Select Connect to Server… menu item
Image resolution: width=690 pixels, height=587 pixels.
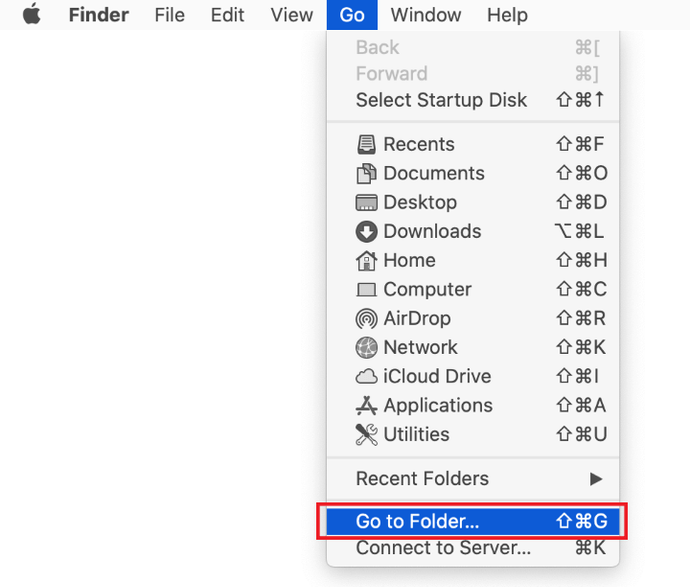[x=443, y=548]
